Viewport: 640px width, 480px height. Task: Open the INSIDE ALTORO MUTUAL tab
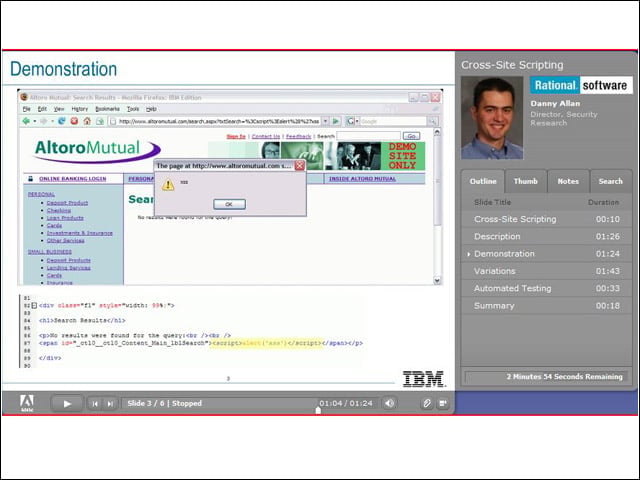click(362, 179)
